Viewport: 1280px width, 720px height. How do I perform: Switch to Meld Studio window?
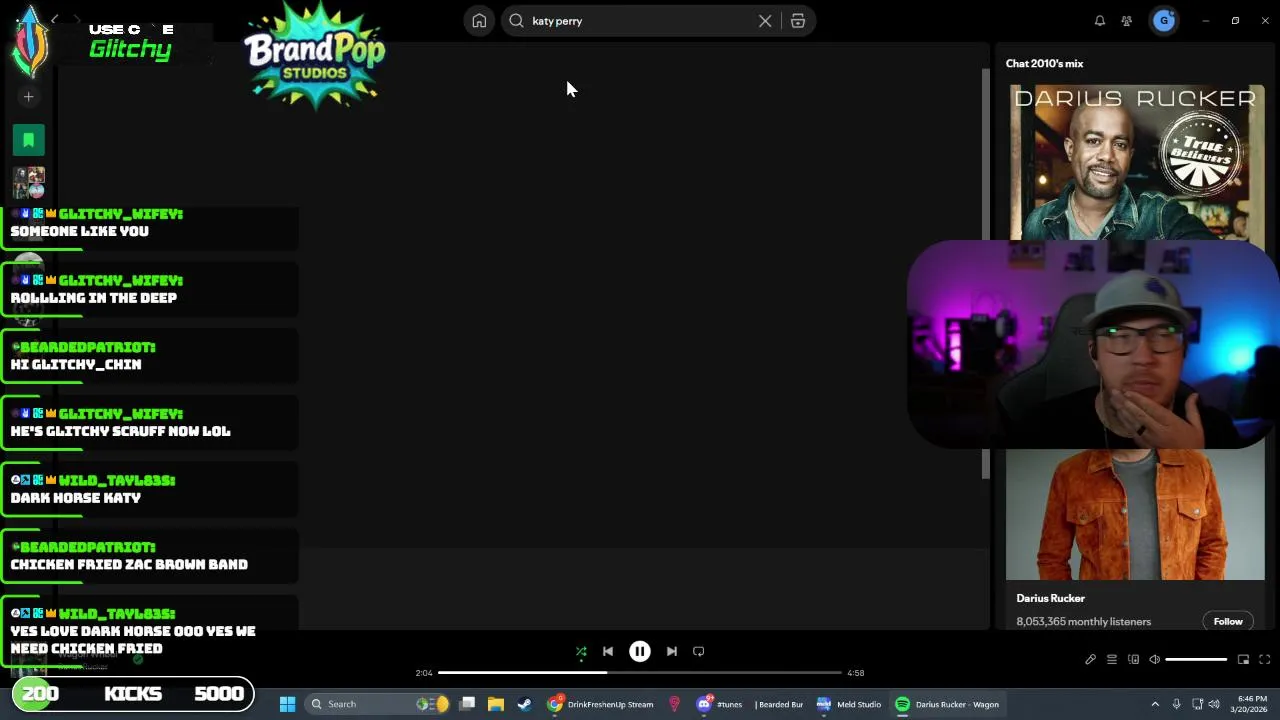point(849,704)
